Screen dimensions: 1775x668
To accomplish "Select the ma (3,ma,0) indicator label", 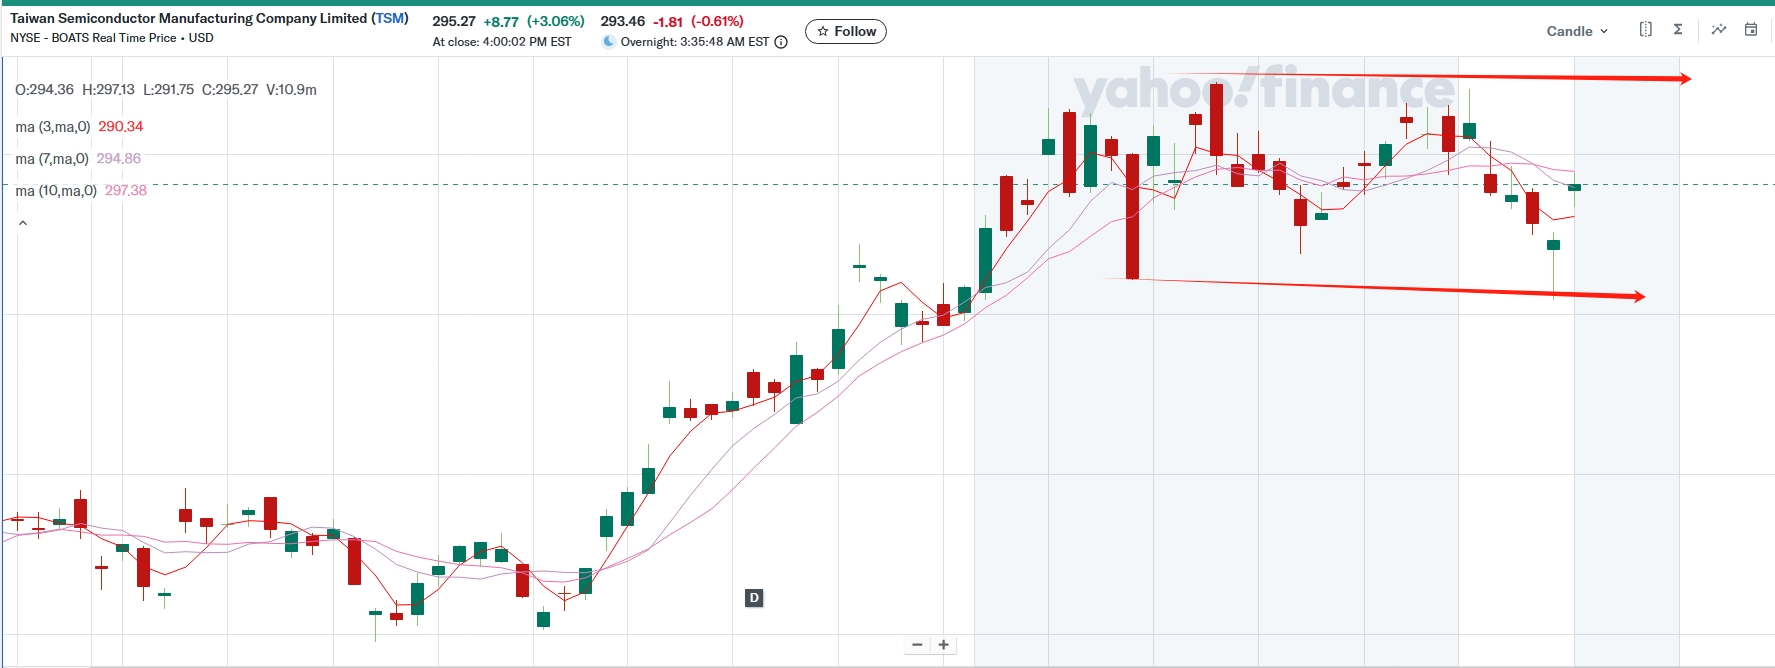I will (53, 127).
